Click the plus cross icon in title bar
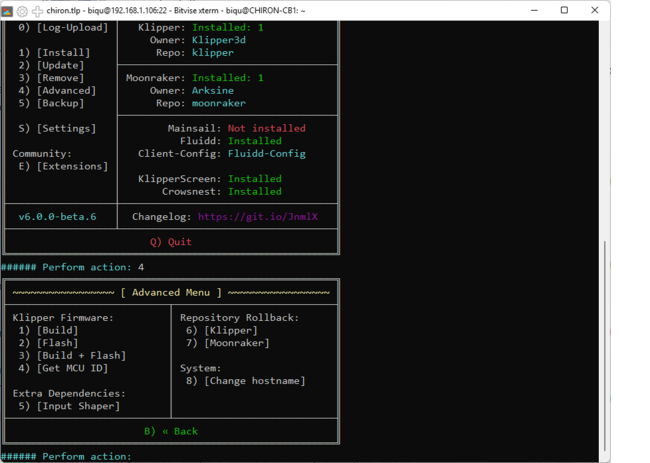This screenshot has height=463, width=650. coord(37,11)
